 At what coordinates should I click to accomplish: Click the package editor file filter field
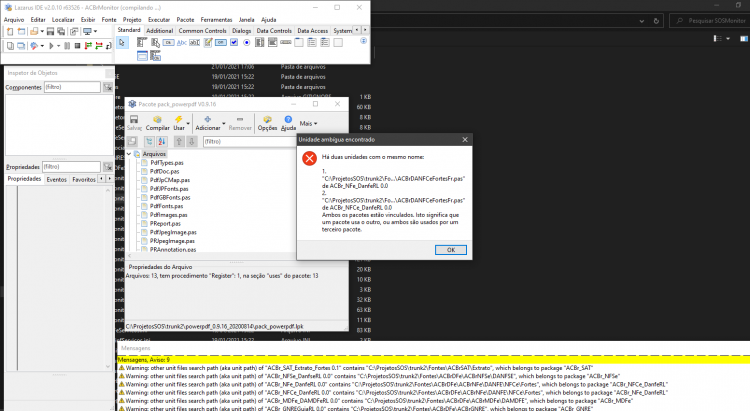pyautogui.click(x=249, y=142)
